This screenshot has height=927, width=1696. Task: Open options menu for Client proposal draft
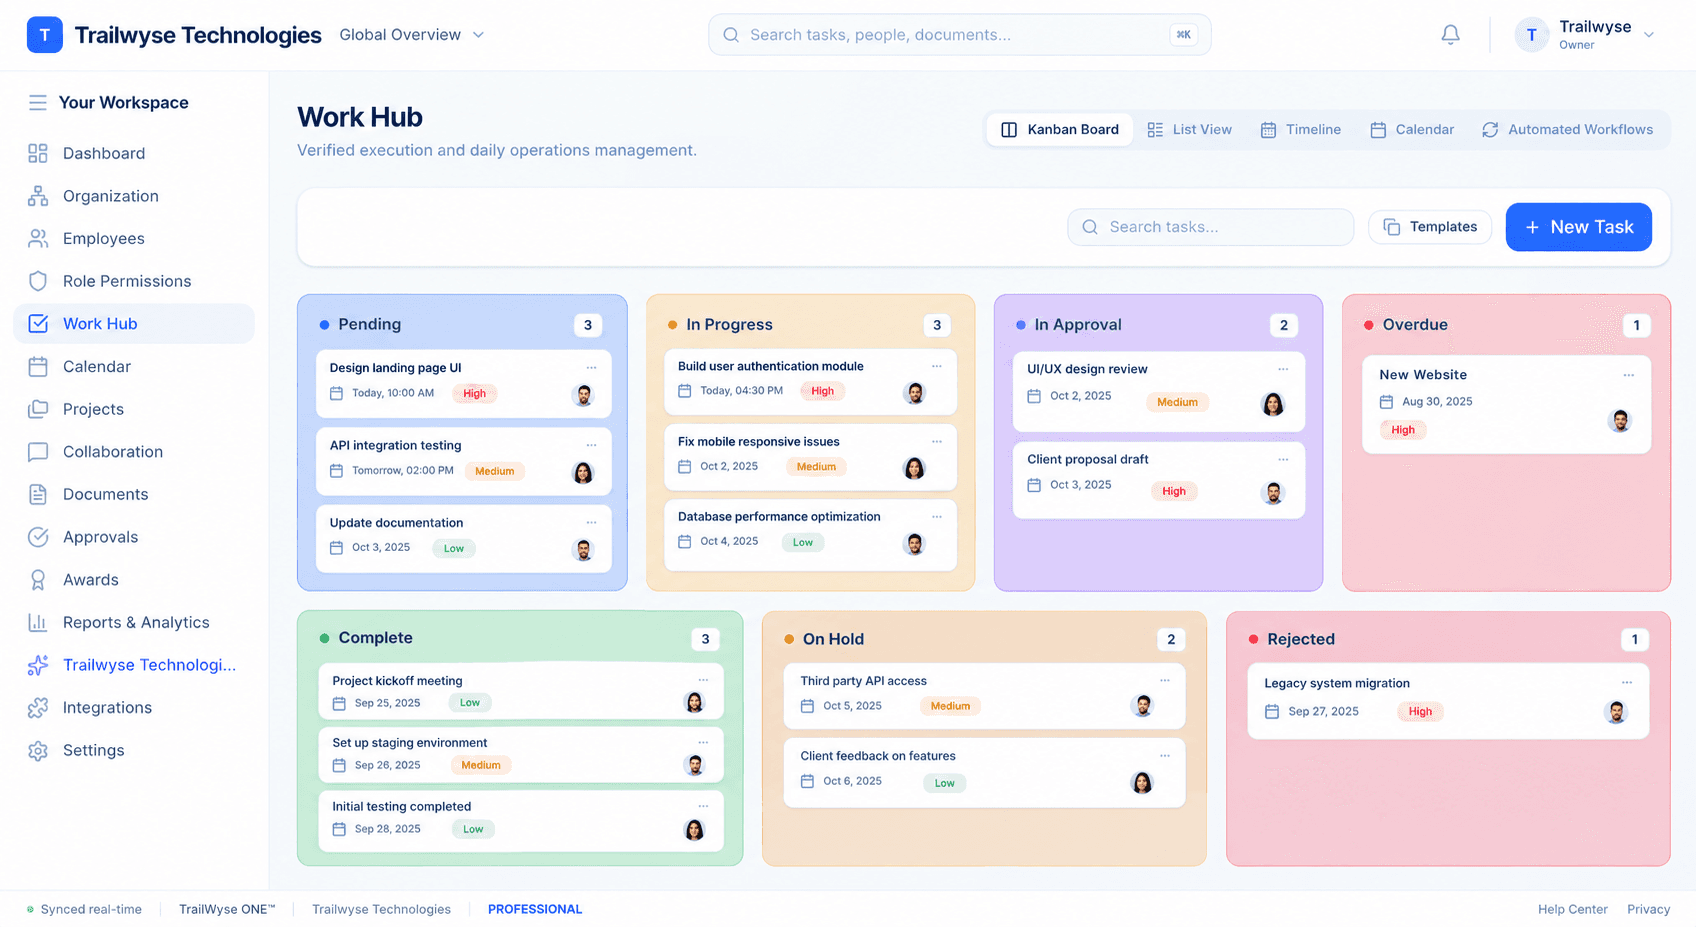[1283, 459]
